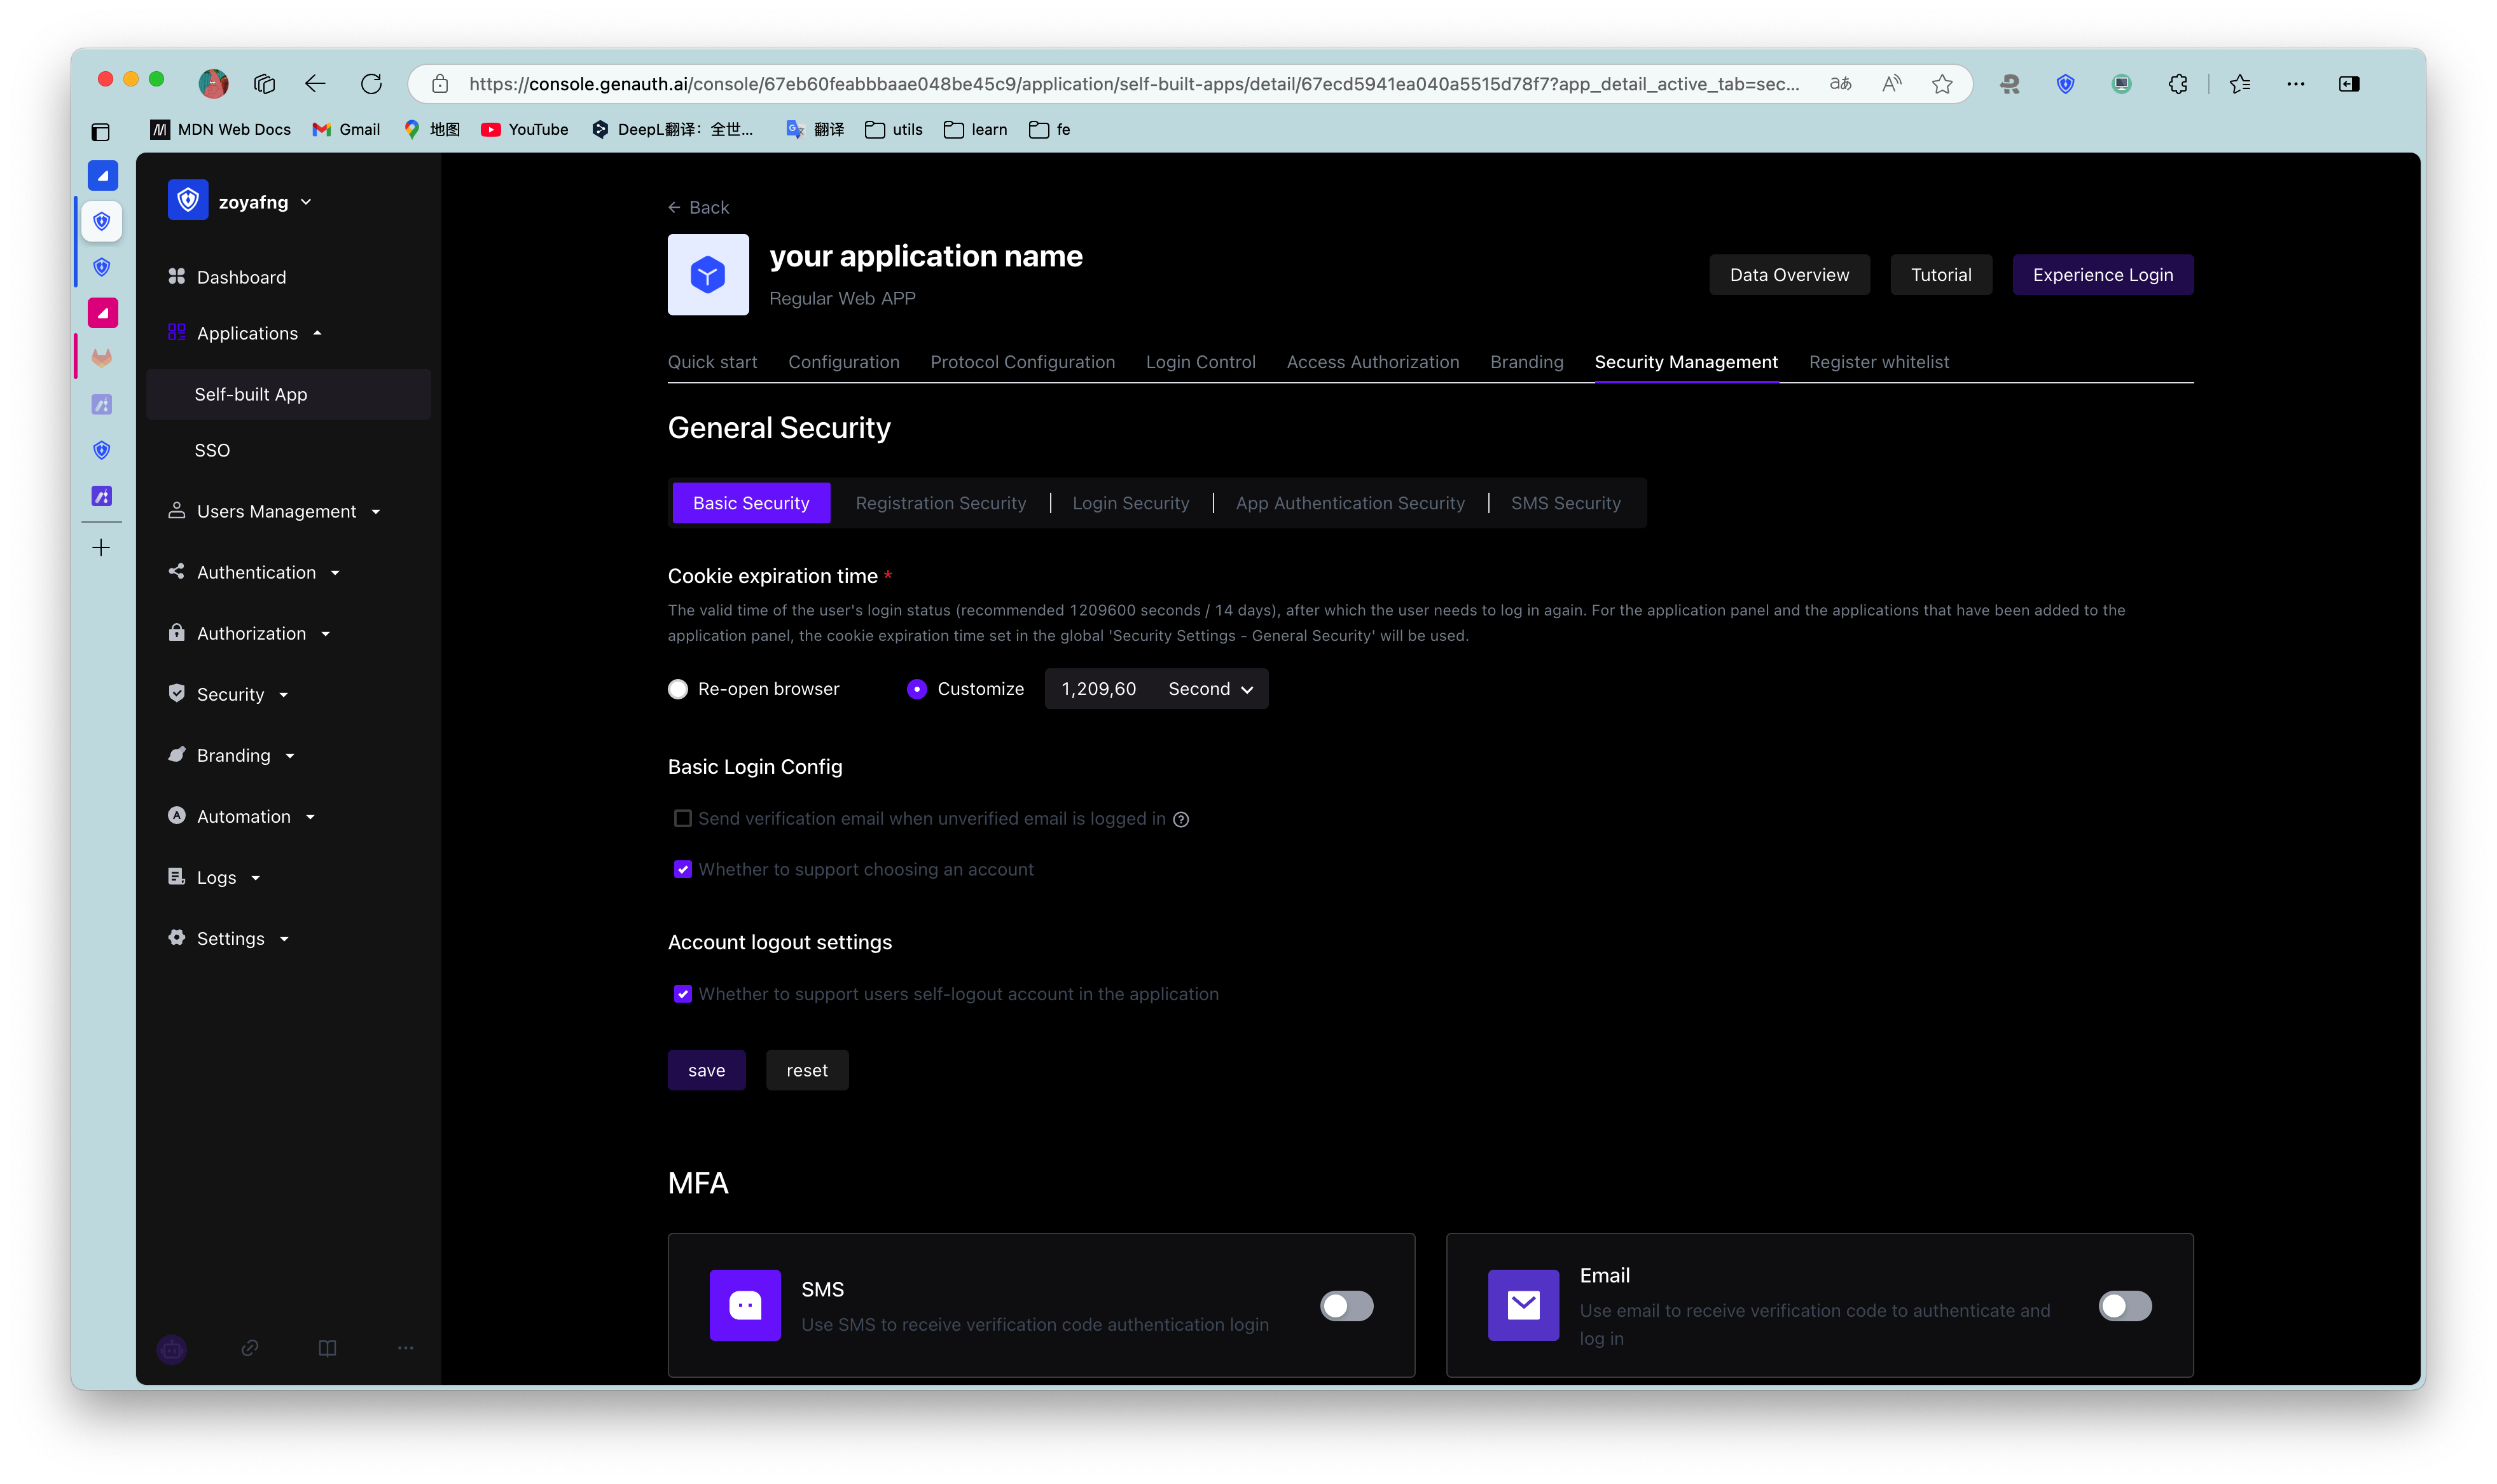Click the help icon beside verification email option
The width and height of the screenshot is (2497, 1484).
pos(1181,819)
